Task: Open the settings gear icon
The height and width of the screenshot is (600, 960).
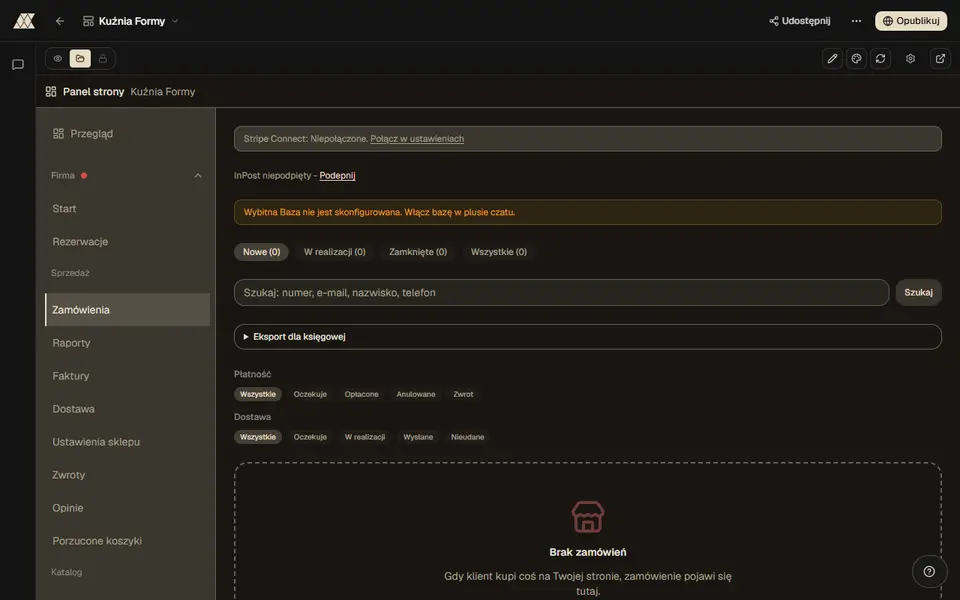Action: click(910, 59)
